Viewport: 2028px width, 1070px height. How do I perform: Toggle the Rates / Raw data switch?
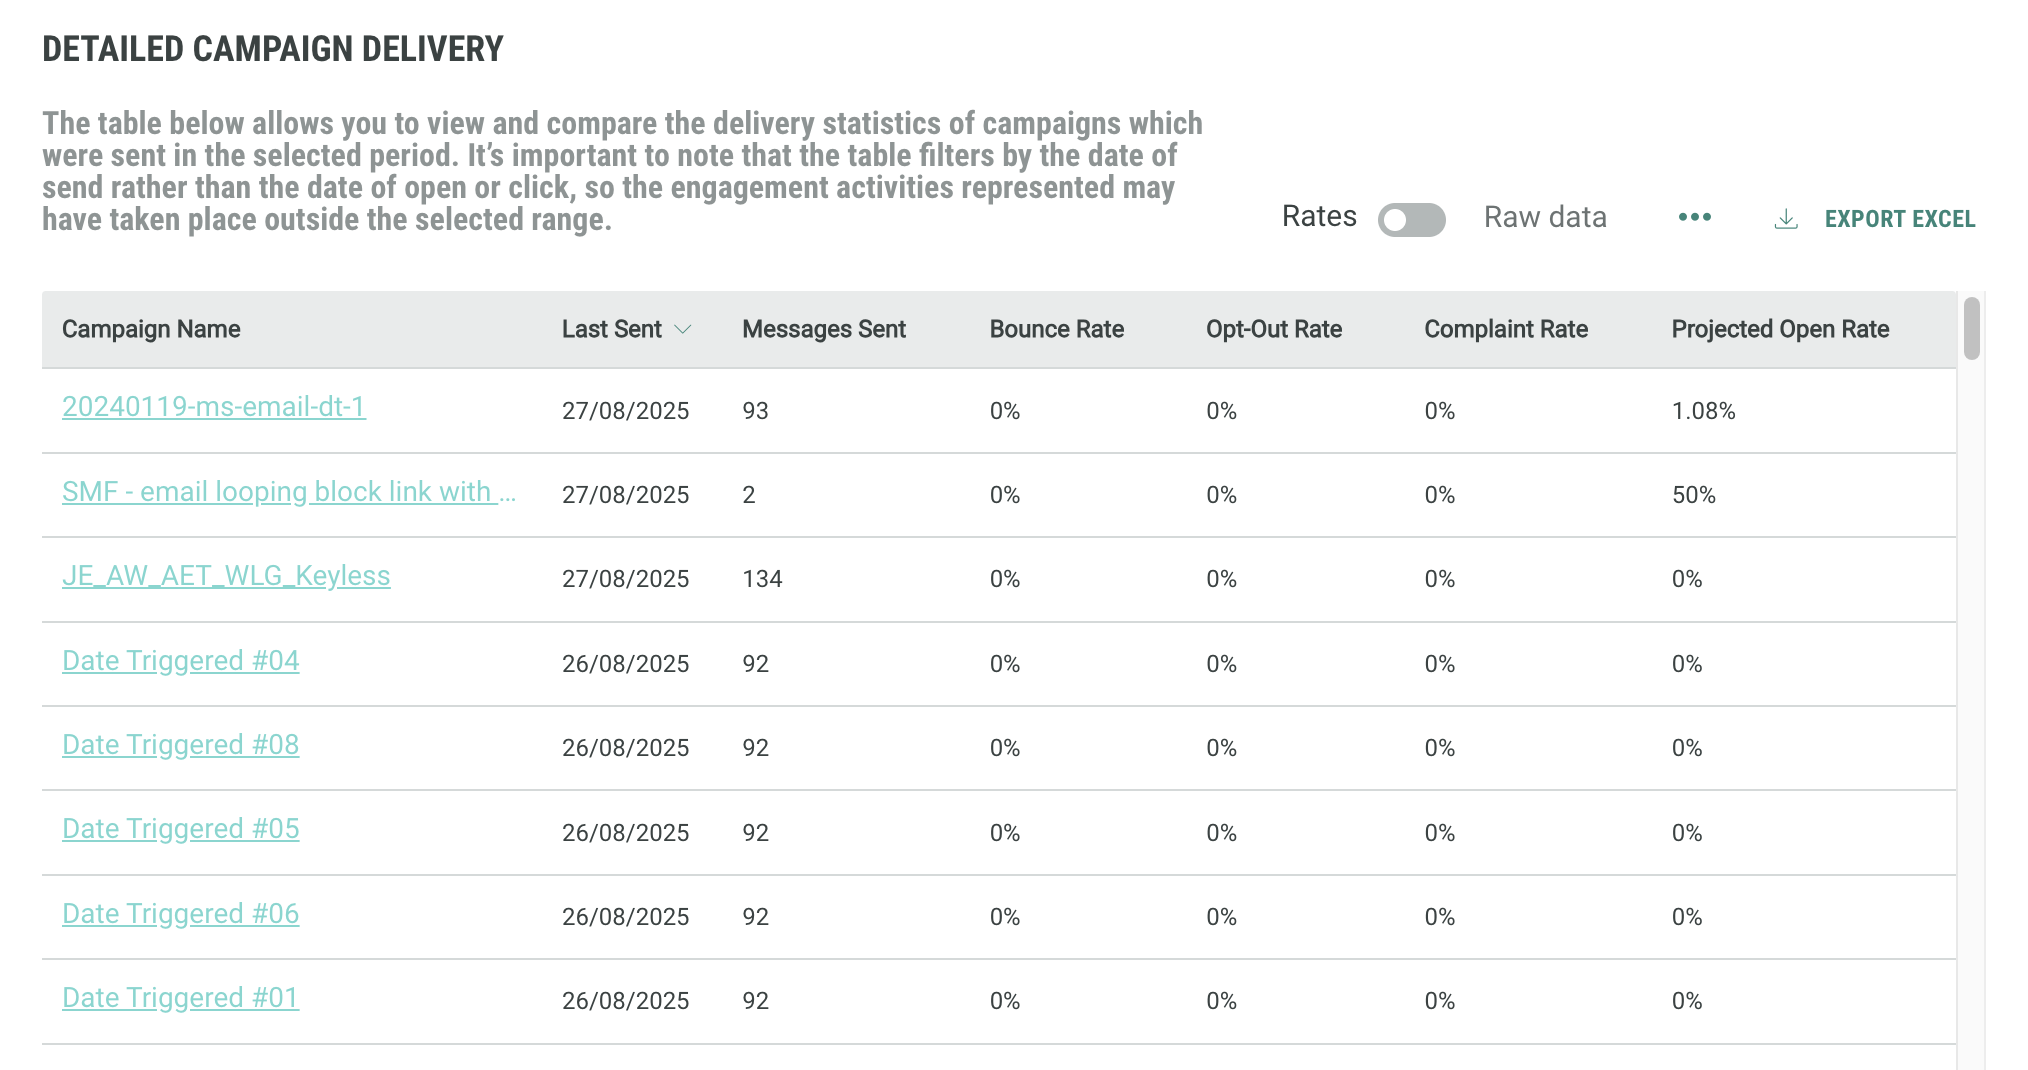1411,219
